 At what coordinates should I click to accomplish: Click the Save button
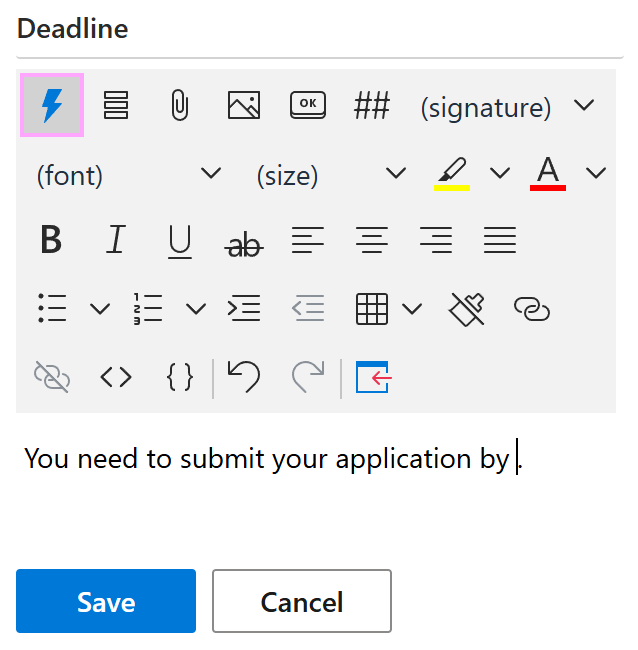pyautogui.click(x=106, y=601)
